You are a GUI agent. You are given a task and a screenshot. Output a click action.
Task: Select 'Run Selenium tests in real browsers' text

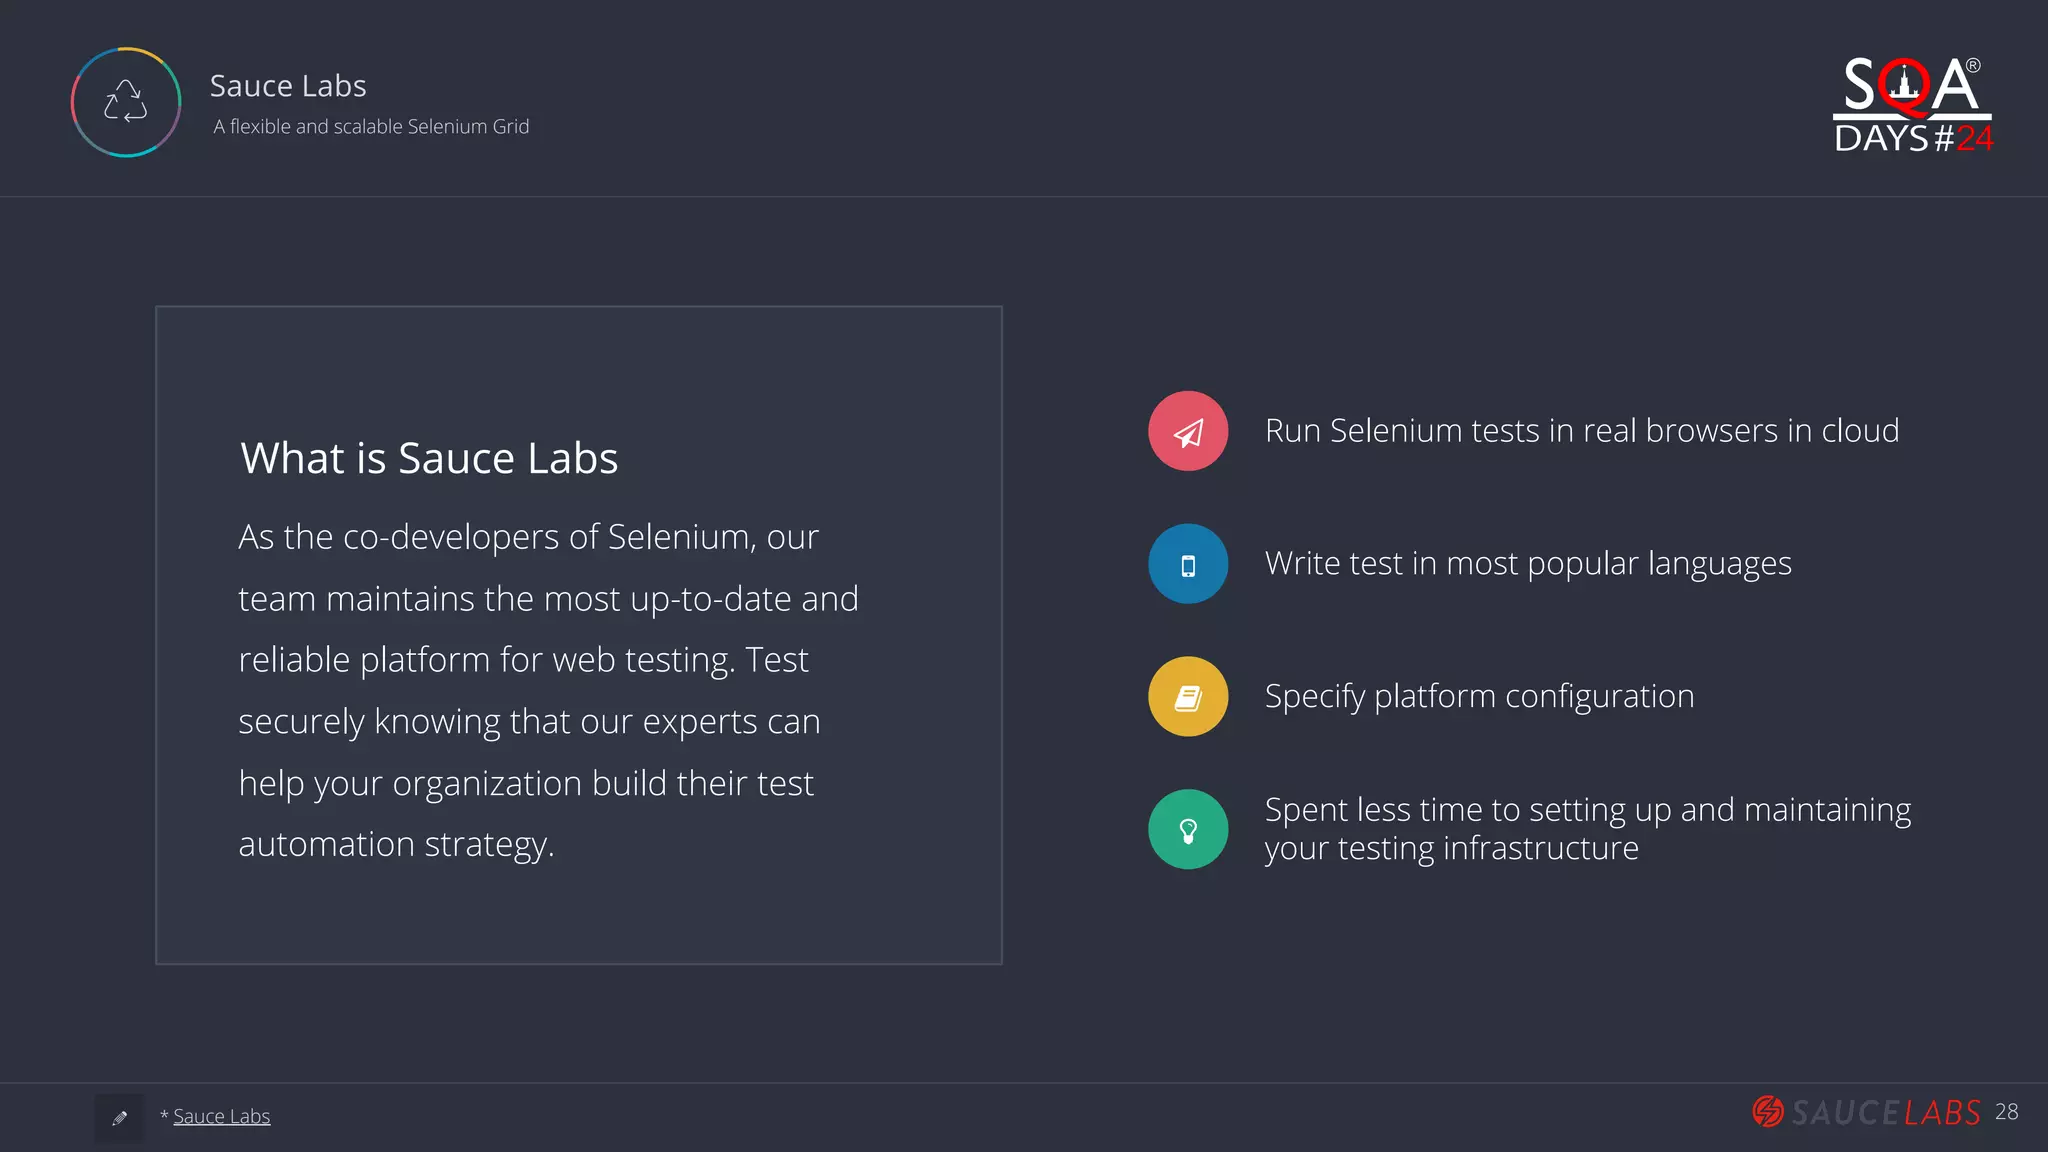point(1581,431)
